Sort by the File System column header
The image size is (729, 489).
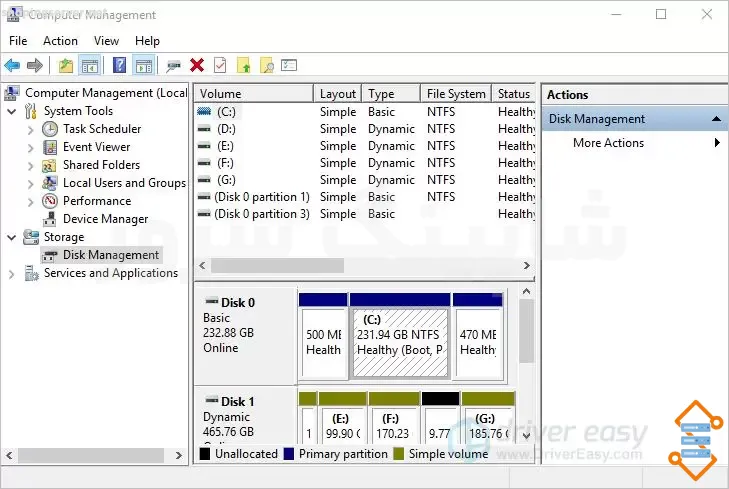456,93
